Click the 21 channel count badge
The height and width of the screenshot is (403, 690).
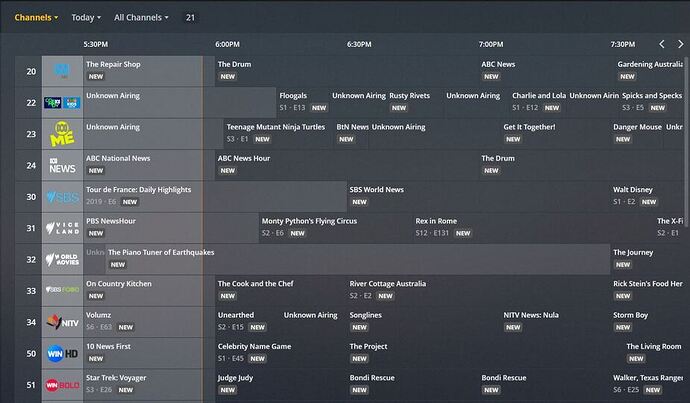click(190, 18)
